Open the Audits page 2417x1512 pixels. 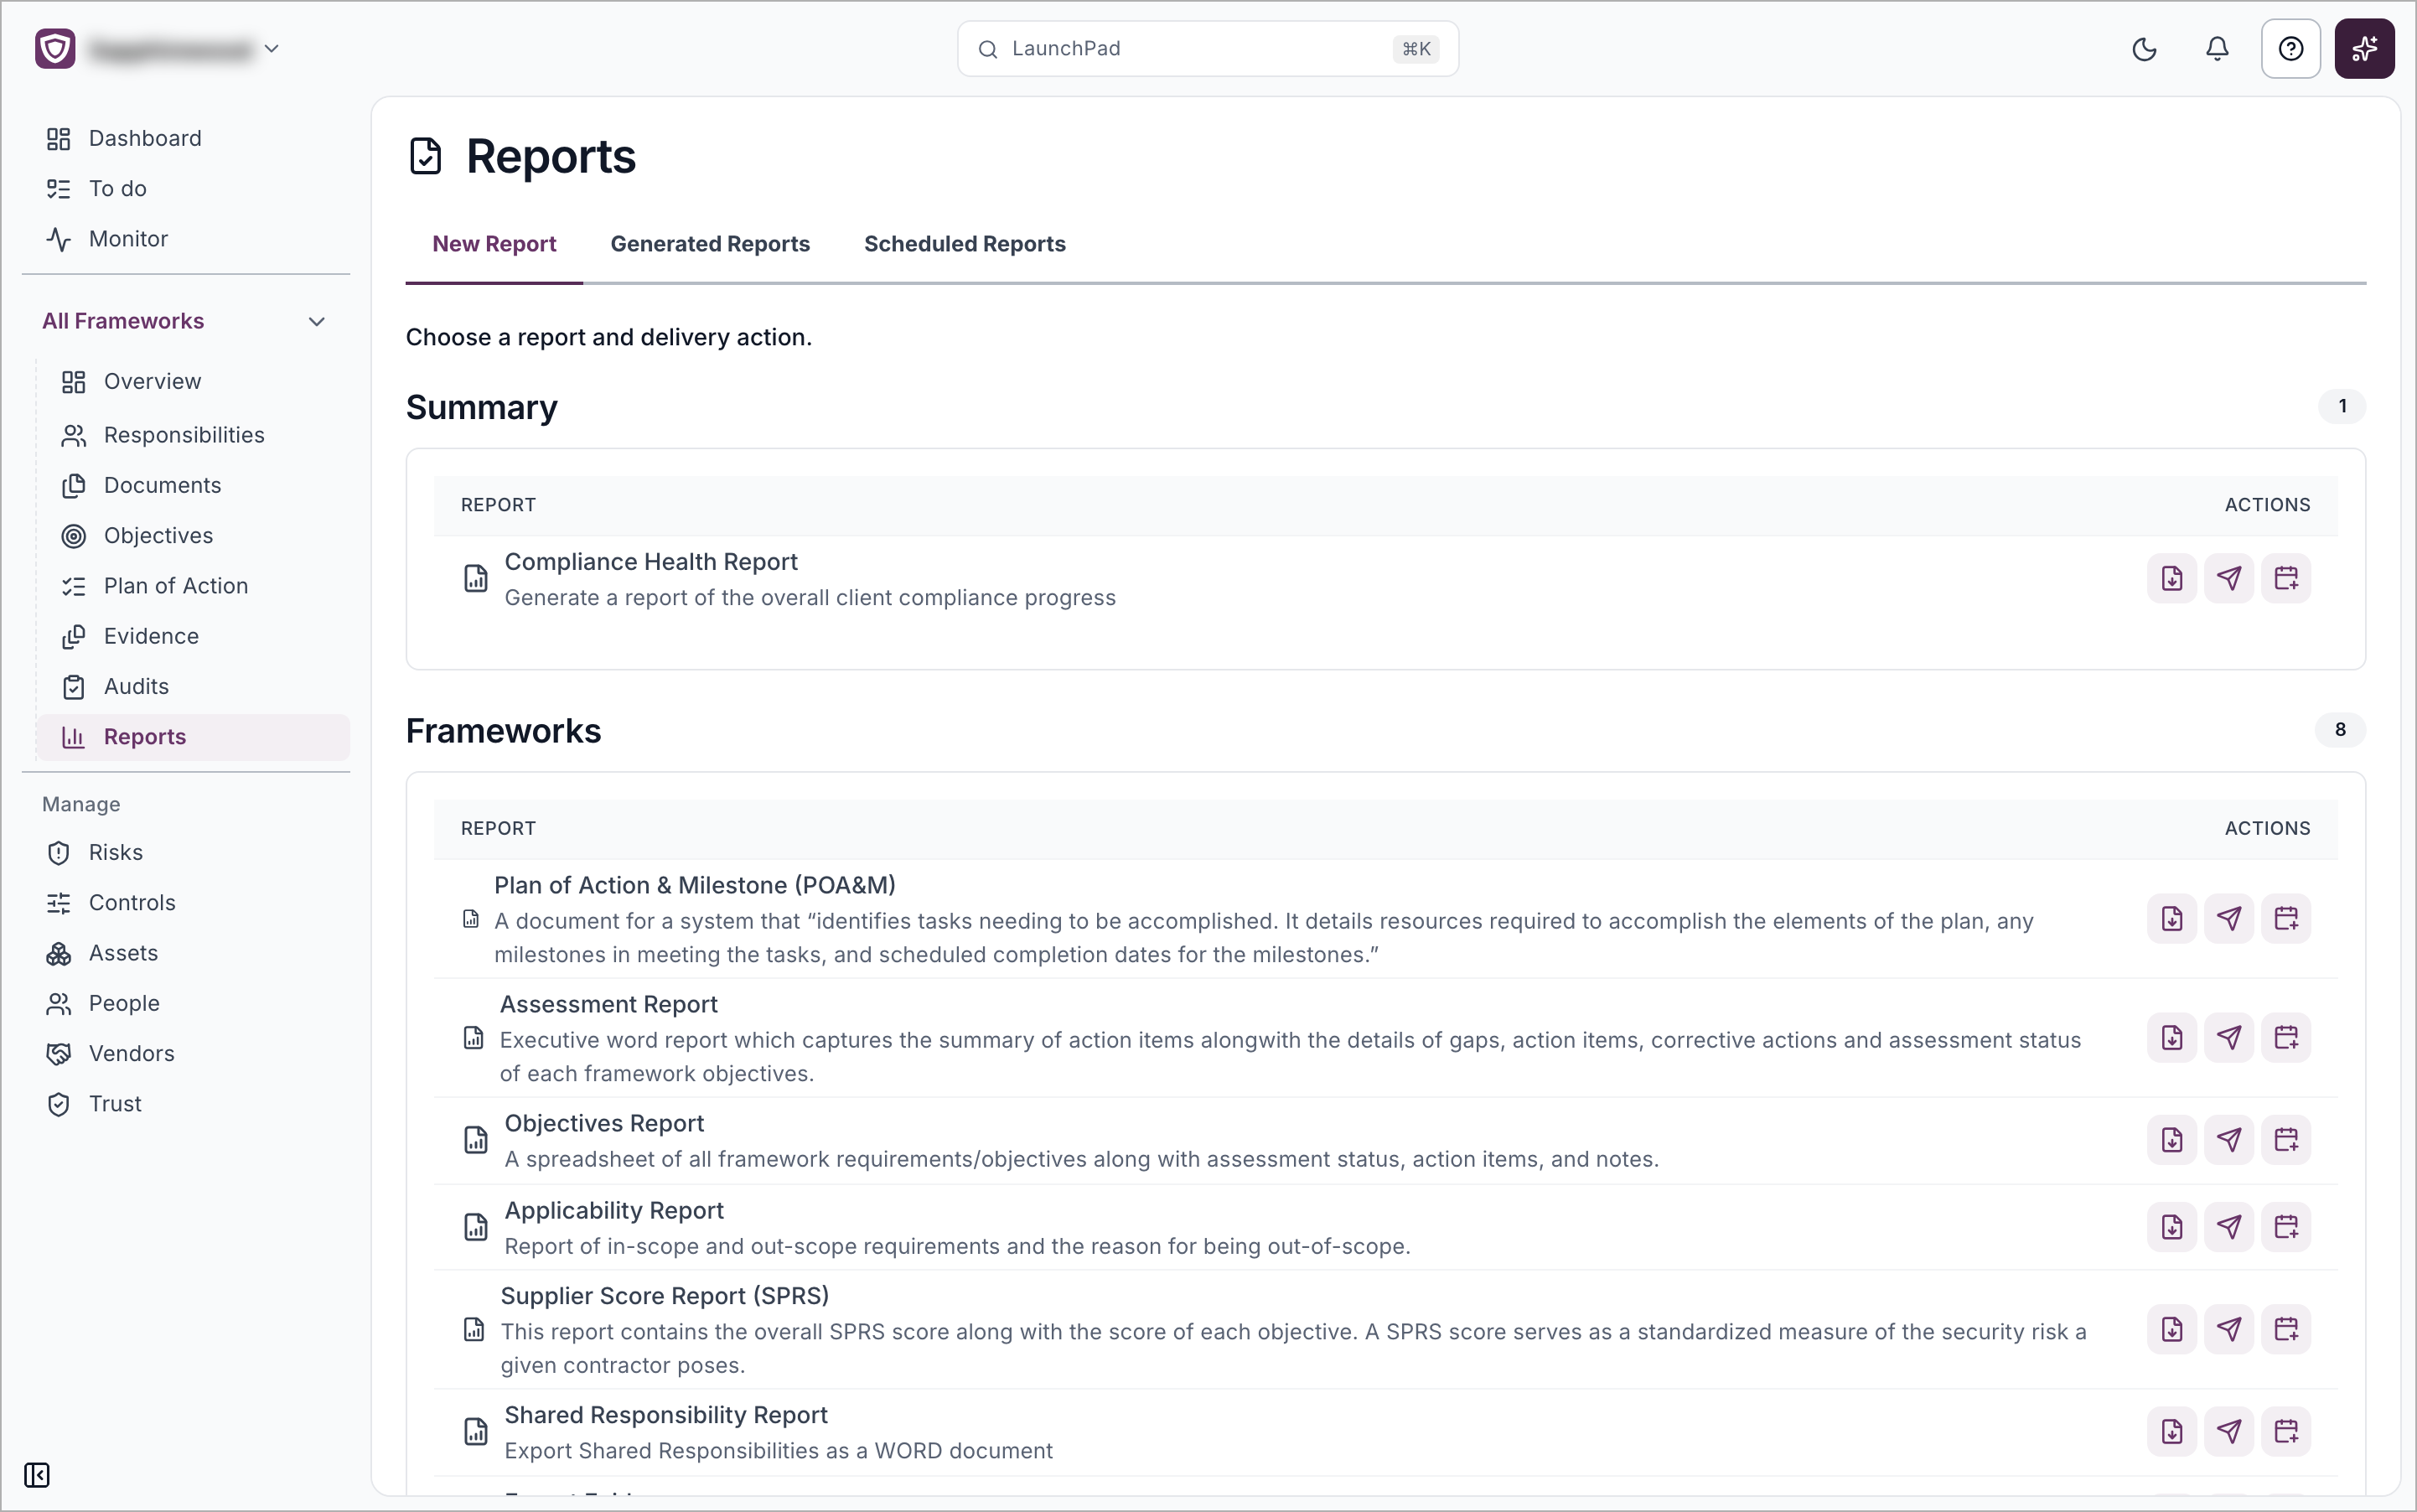point(194,687)
